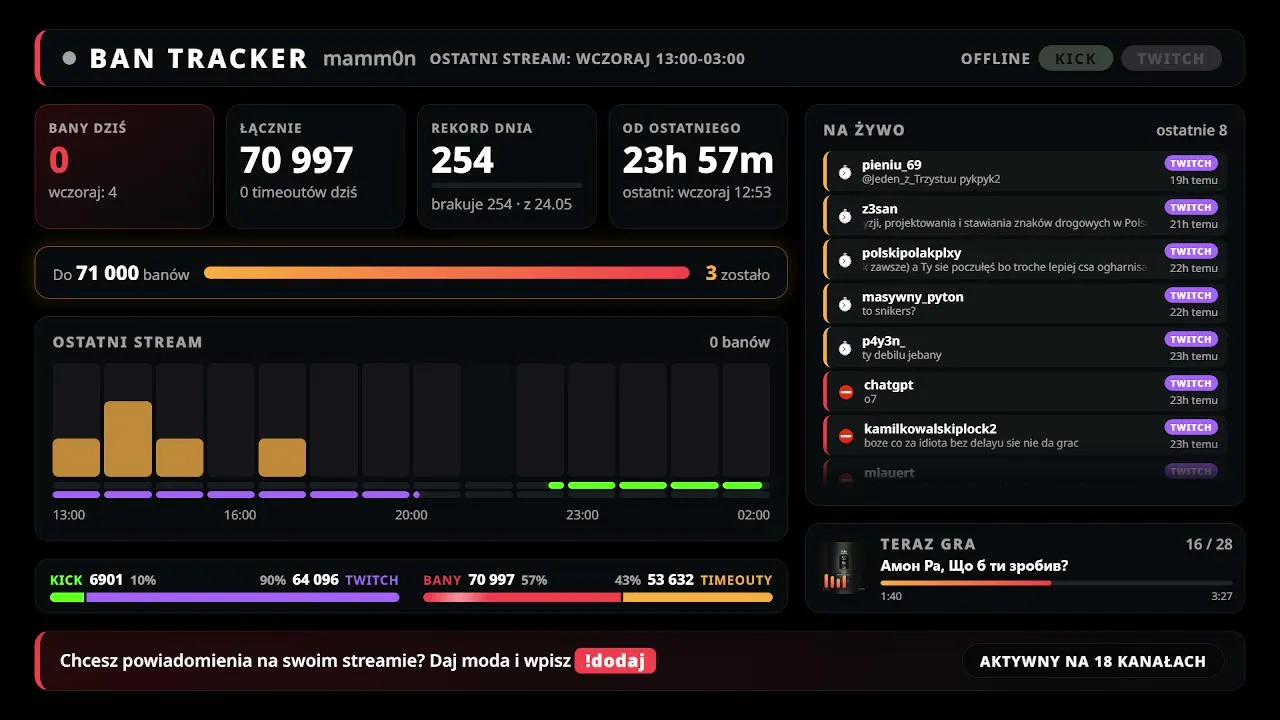Image resolution: width=1280 pixels, height=720 pixels.
Task: Click the BANY versus TIMEOUTY ratio bar
Action: pyautogui.click(x=598, y=597)
